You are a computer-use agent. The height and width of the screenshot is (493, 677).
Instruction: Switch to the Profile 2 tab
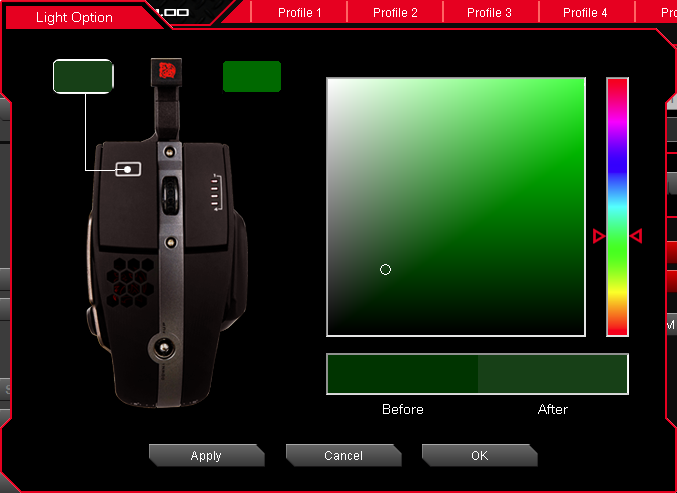point(395,12)
